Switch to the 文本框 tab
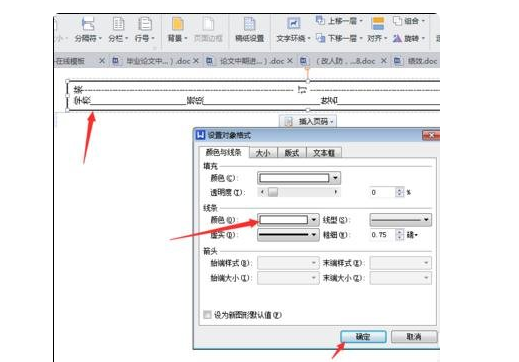The image size is (519, 362). coord(324,153)
